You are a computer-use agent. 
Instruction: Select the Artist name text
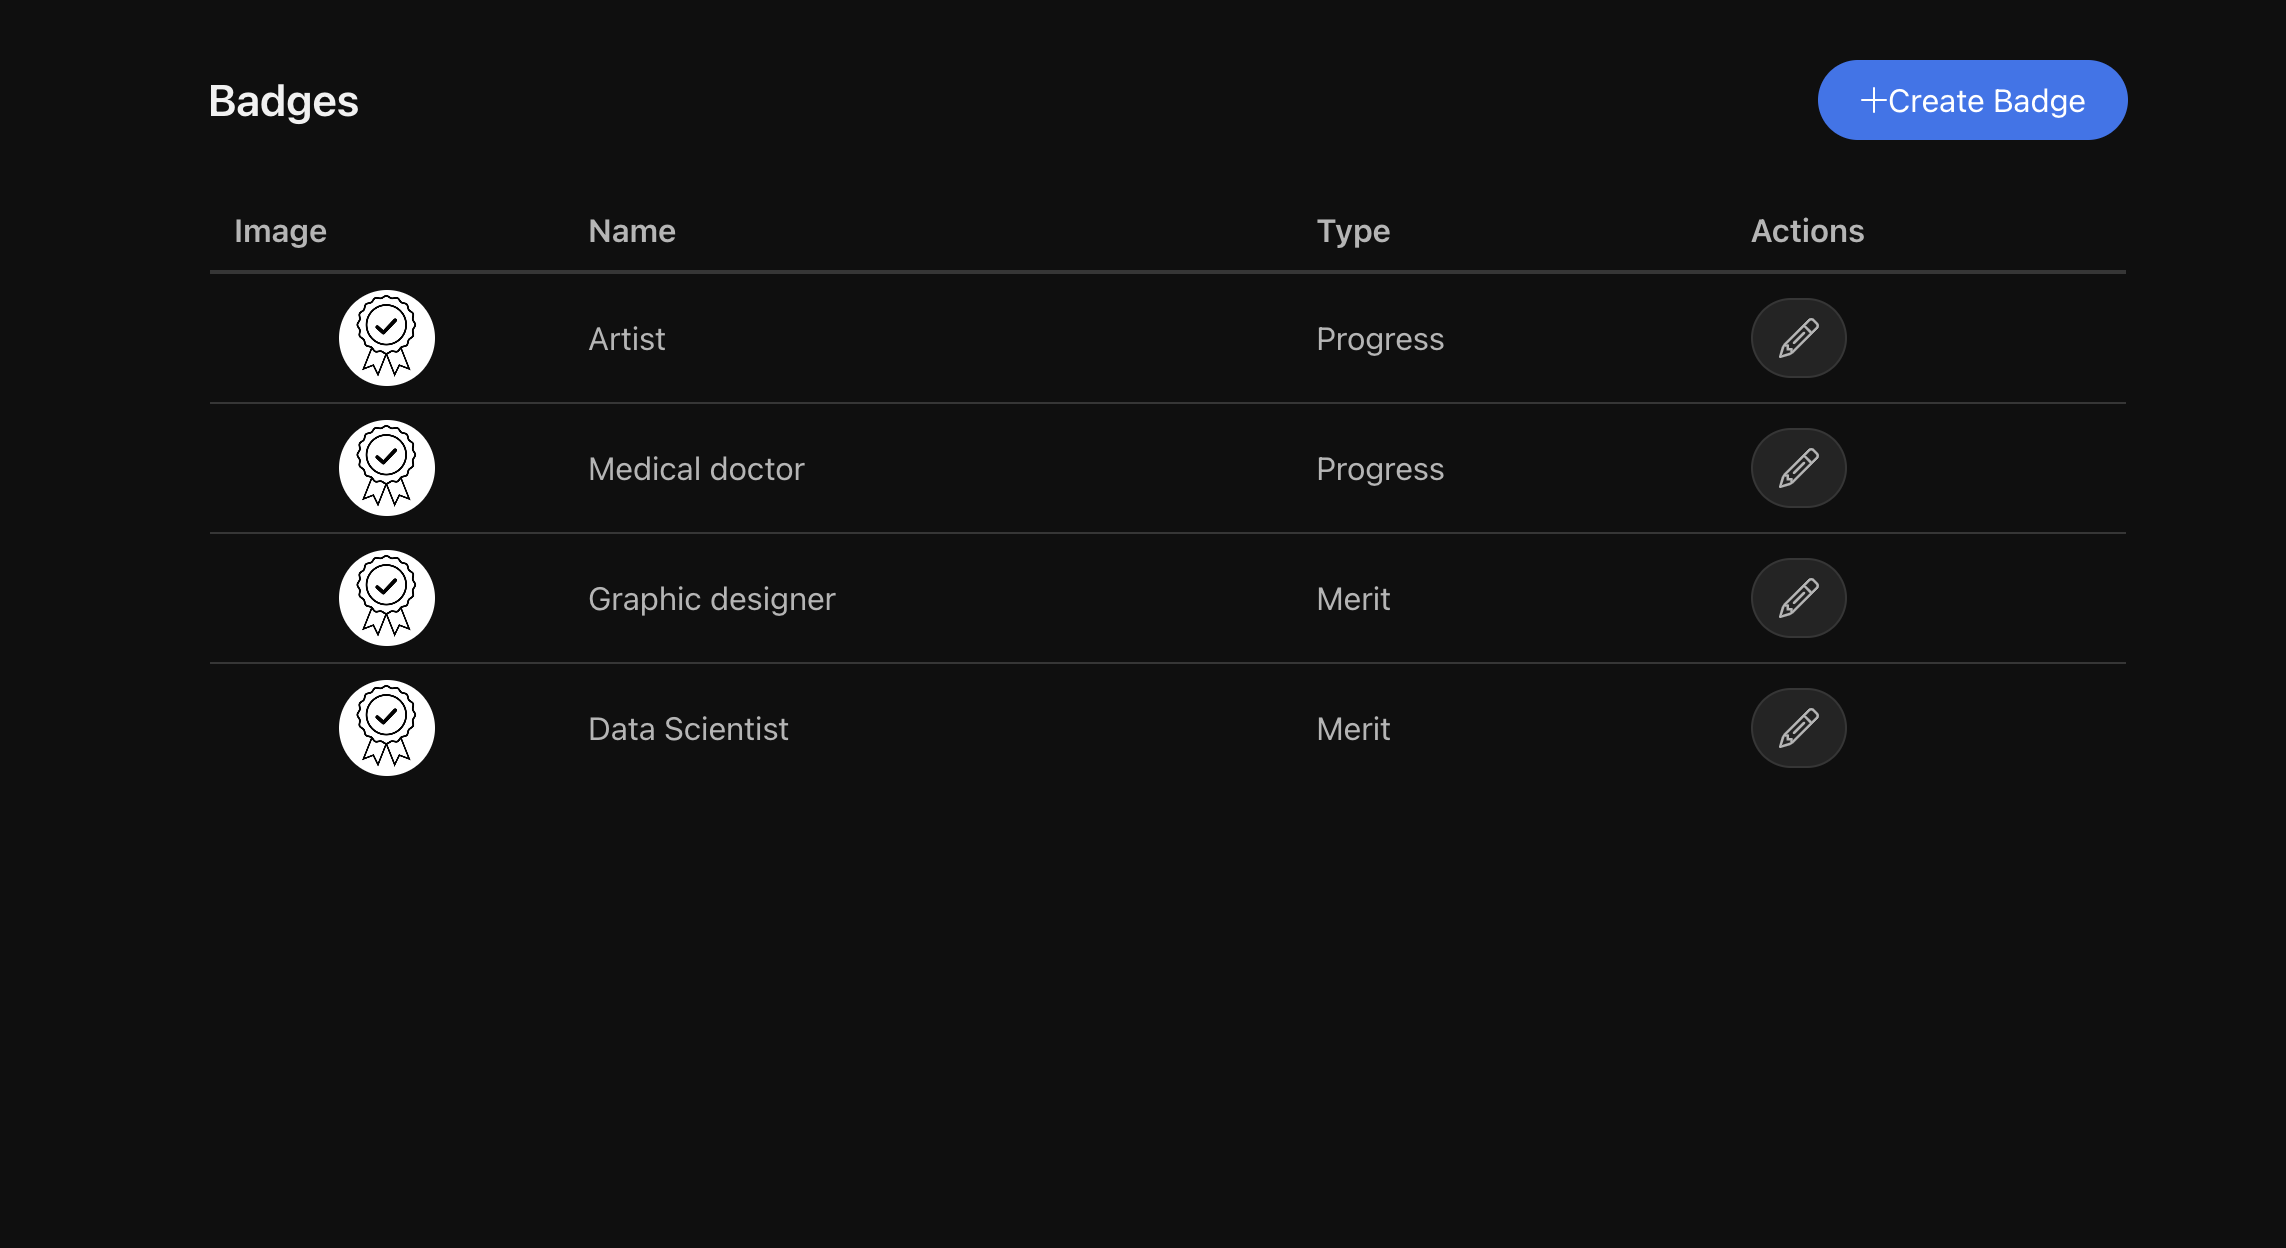626,339
